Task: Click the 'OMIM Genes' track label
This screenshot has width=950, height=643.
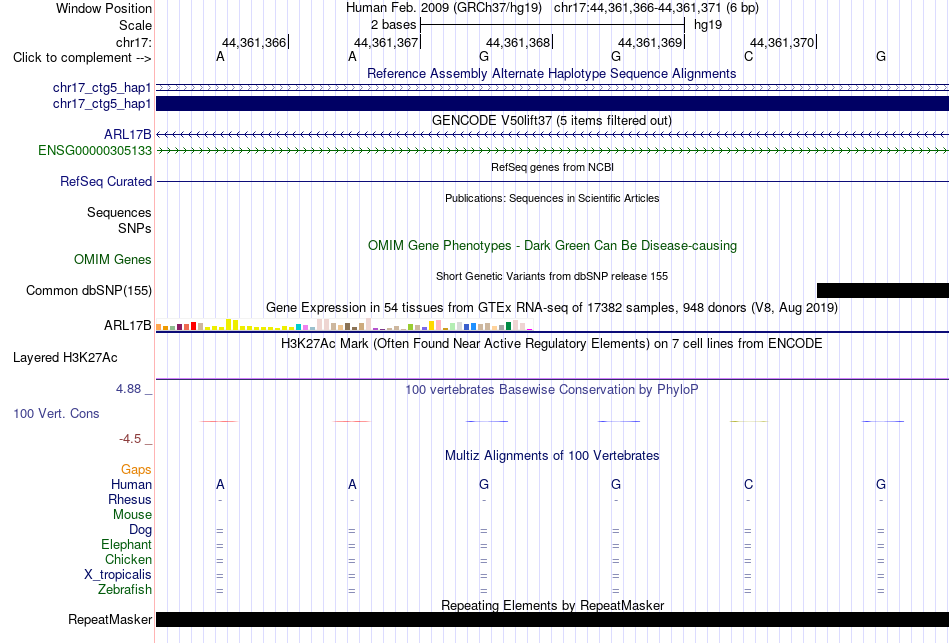Action: tap(113, 259)
